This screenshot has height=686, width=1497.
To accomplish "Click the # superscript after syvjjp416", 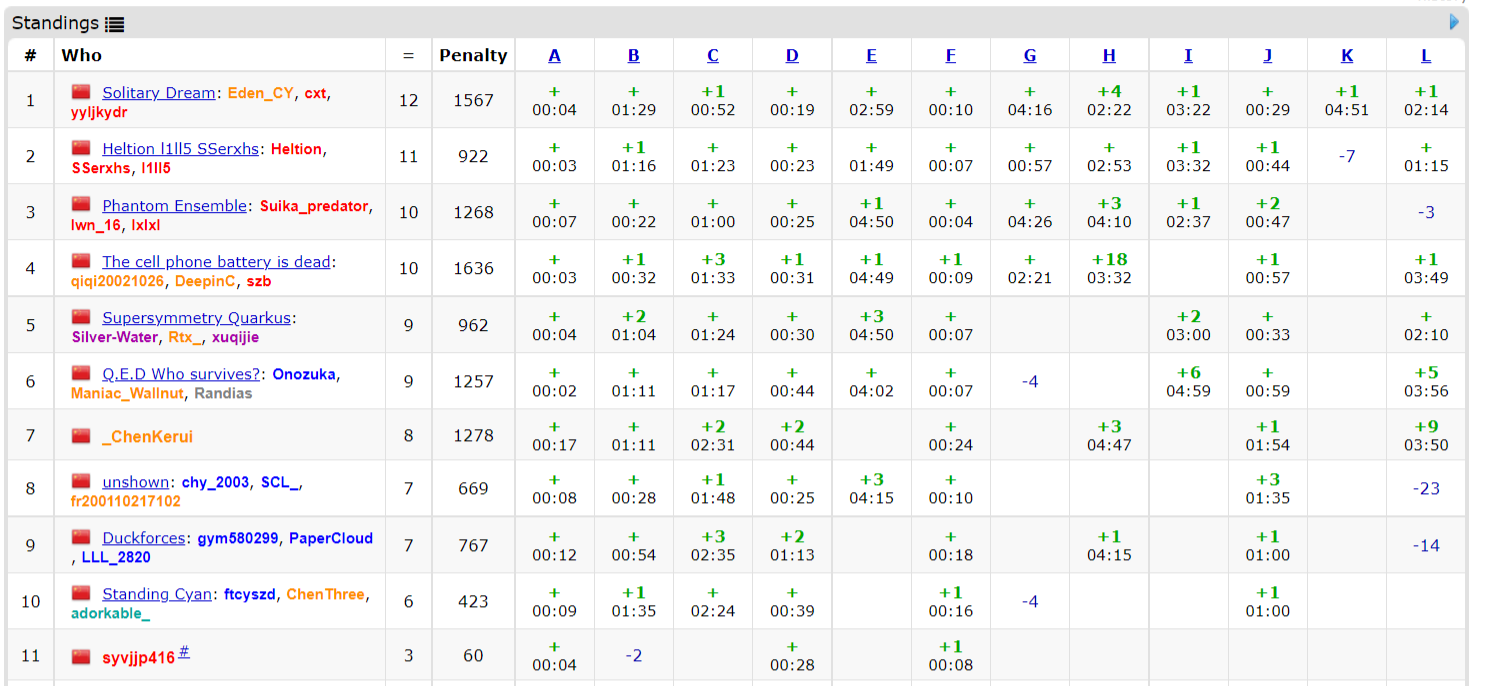I will coord(184,653).
